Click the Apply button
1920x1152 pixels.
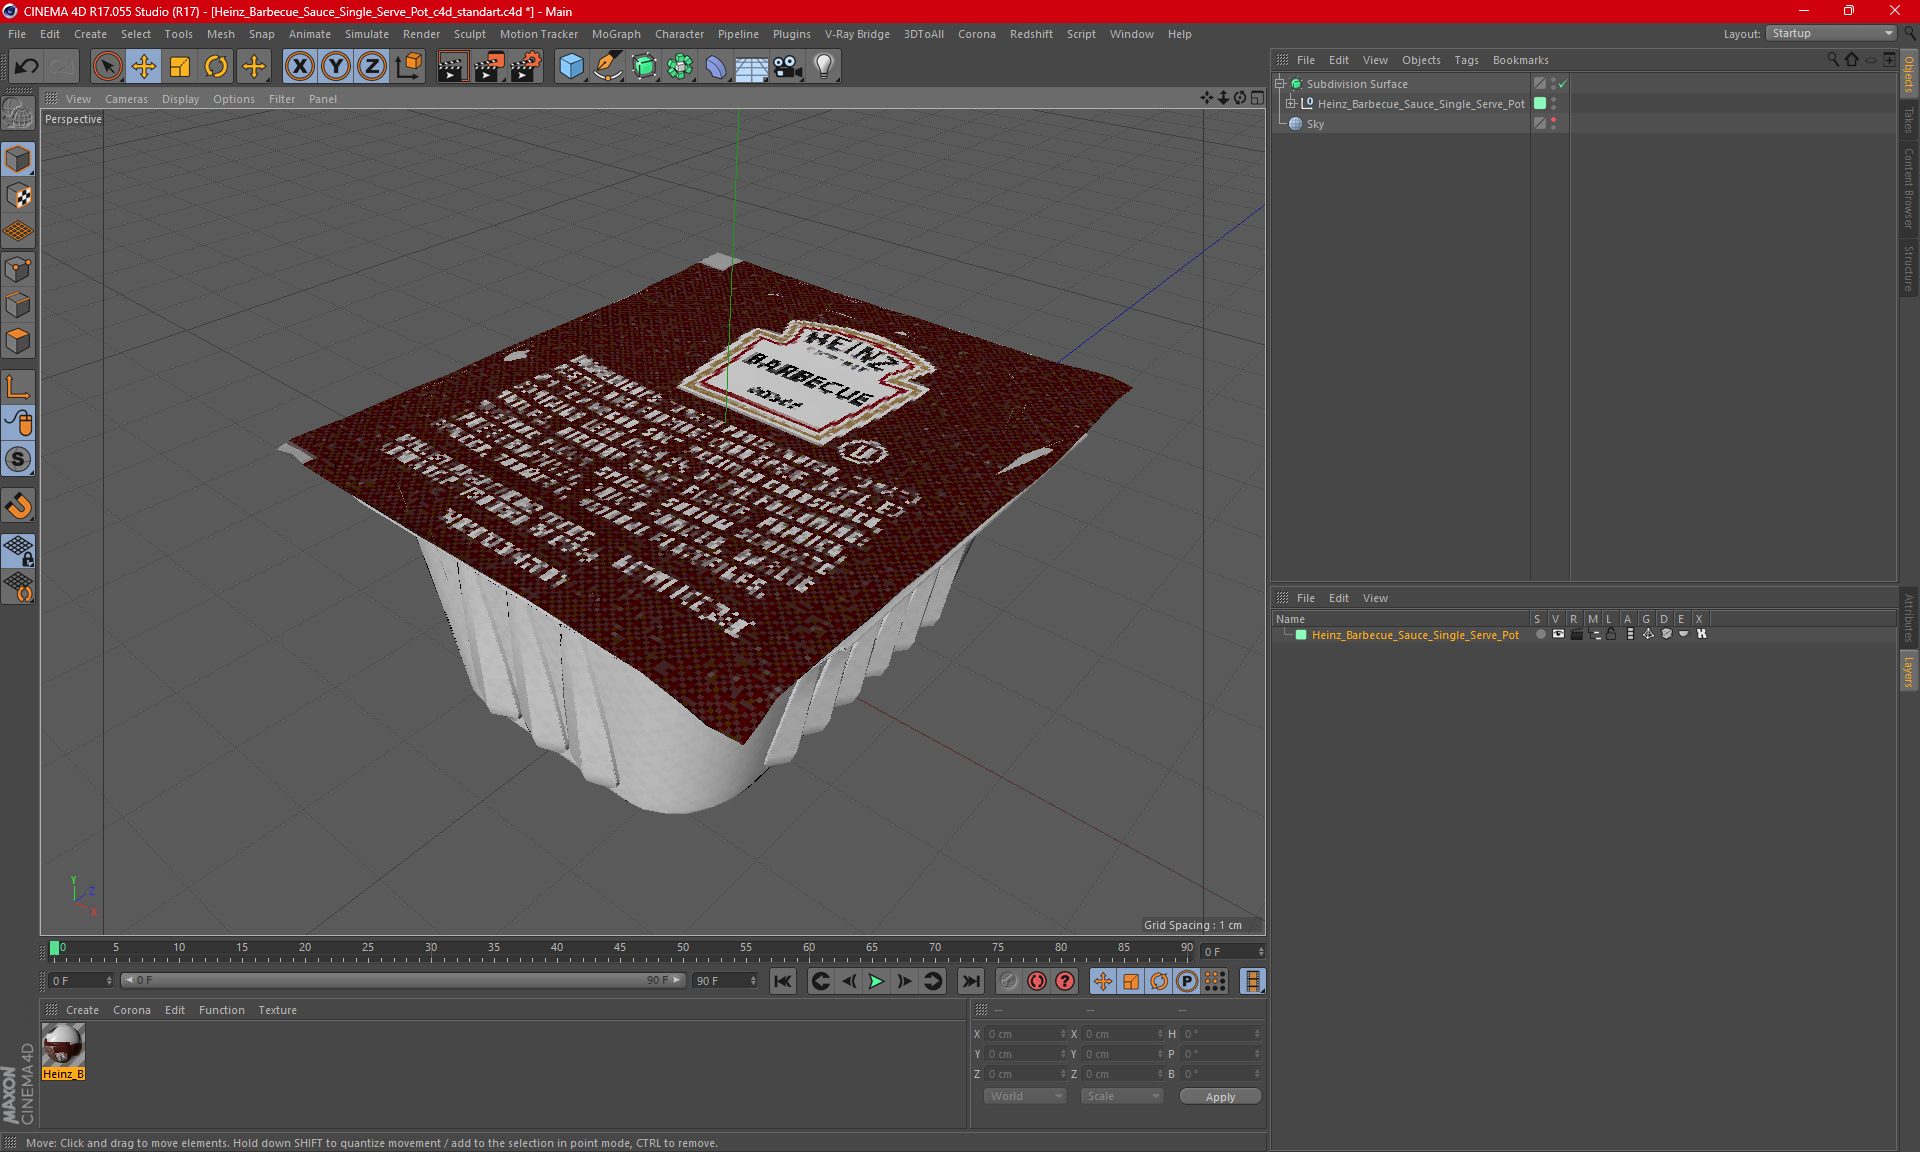(1220, 1097)
